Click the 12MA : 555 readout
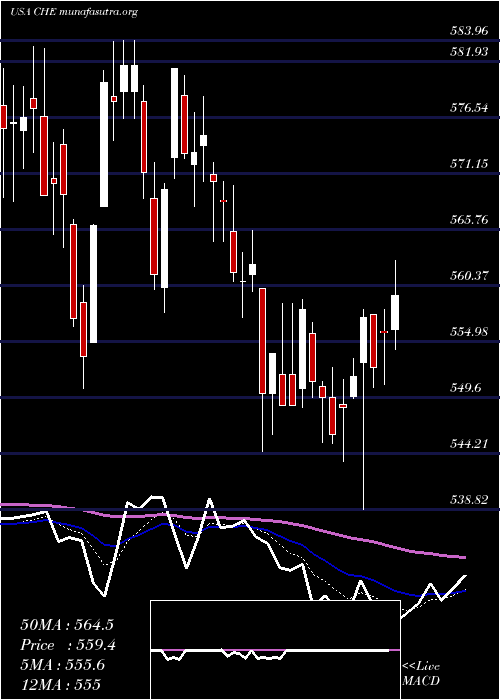 click(60, 684)
